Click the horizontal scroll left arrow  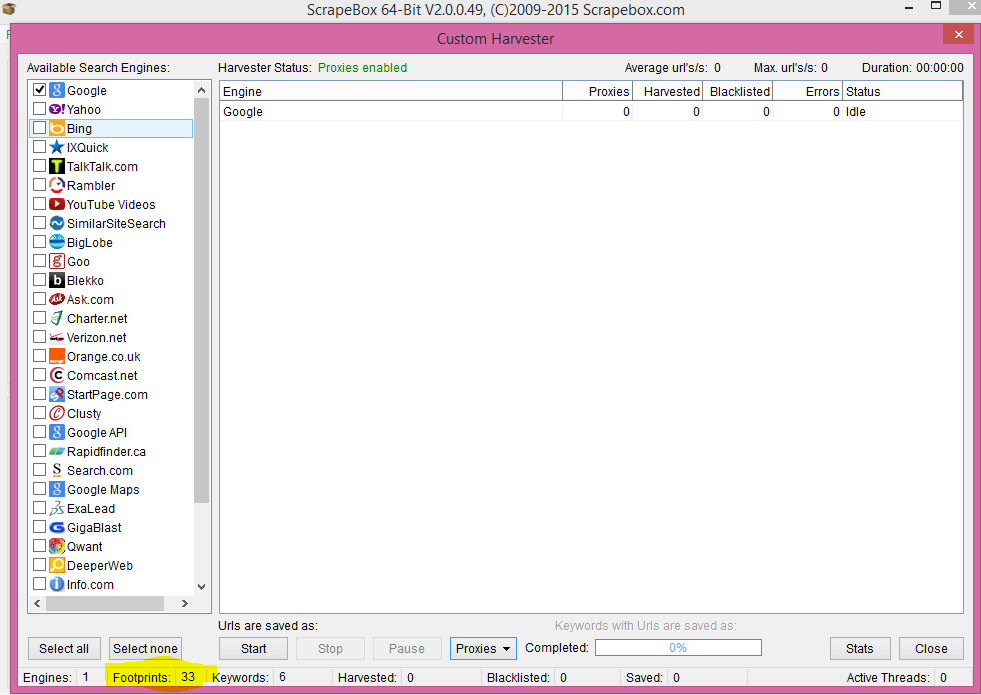37,603
